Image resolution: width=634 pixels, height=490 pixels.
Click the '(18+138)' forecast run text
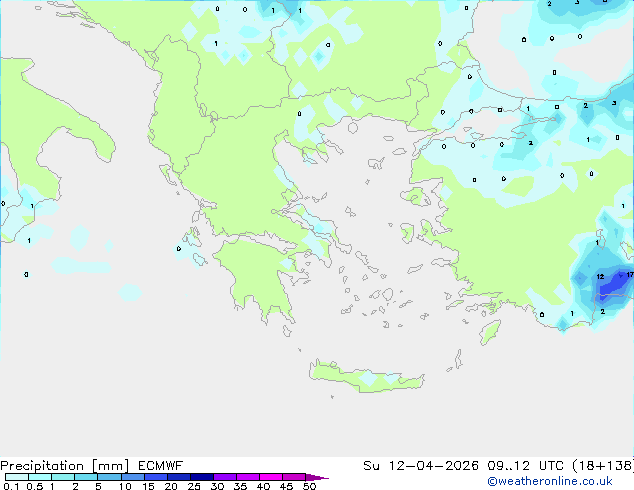point(603,466)
